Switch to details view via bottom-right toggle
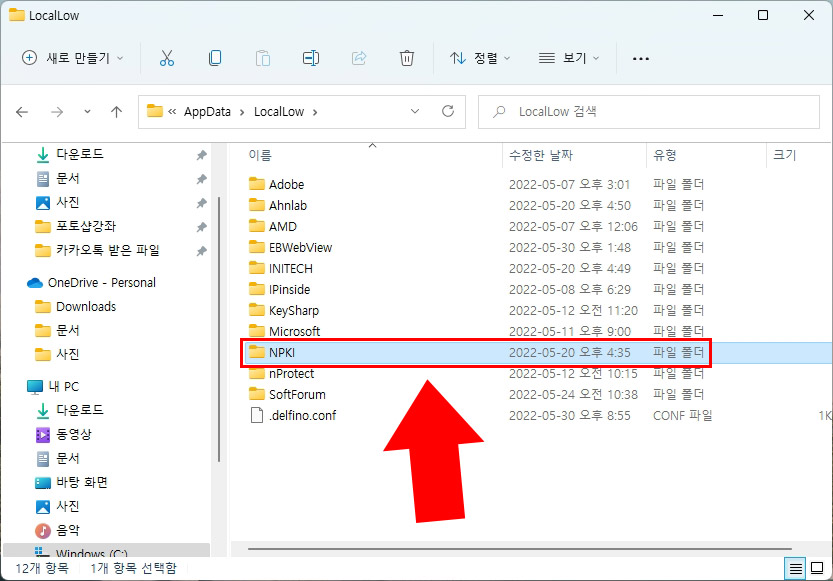This screenshot has width=833, height=581. (795, 568)
